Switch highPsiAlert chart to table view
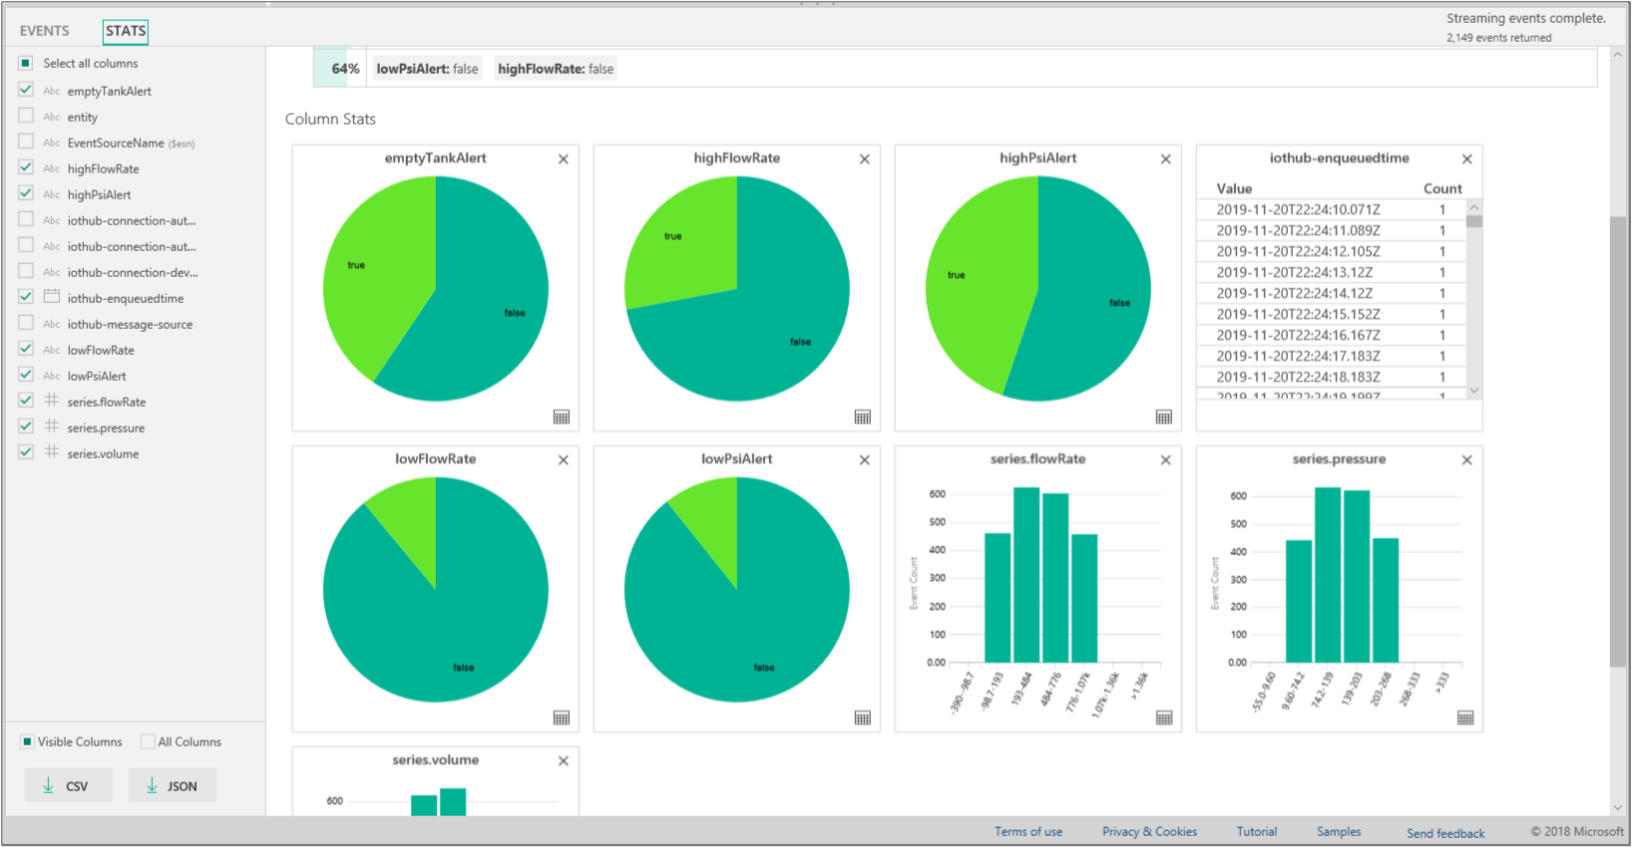 point(1164,417)
